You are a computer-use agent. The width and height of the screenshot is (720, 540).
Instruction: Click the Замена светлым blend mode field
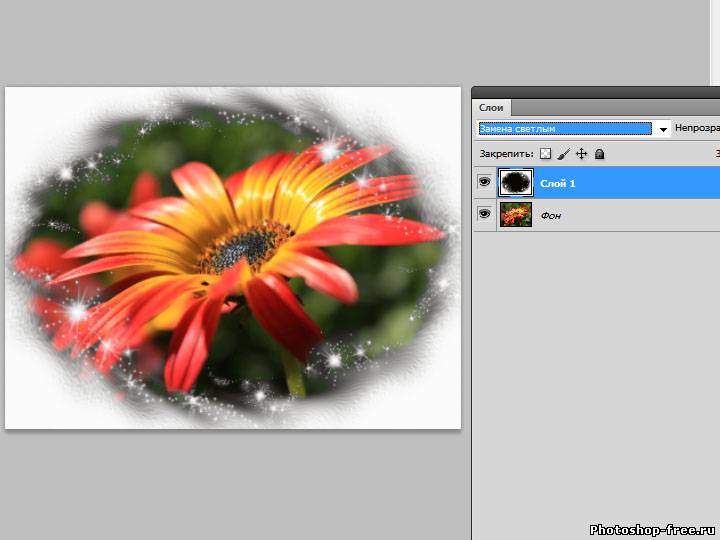coord(564,129)
